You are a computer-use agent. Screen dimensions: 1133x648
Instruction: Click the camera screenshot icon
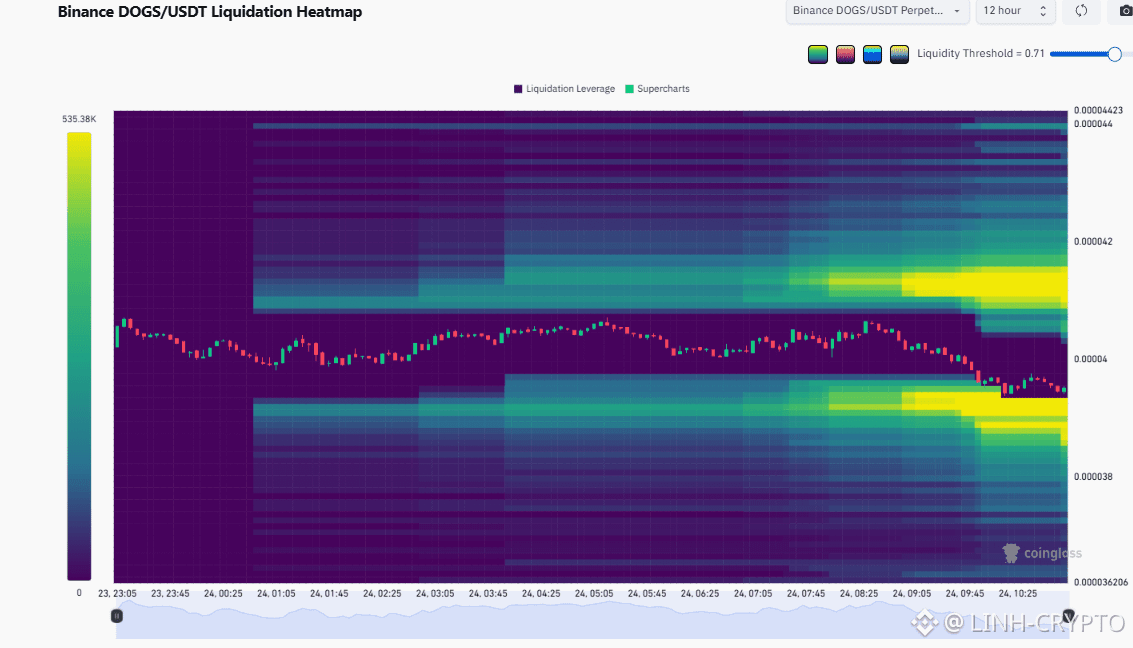pos(1125,11)
